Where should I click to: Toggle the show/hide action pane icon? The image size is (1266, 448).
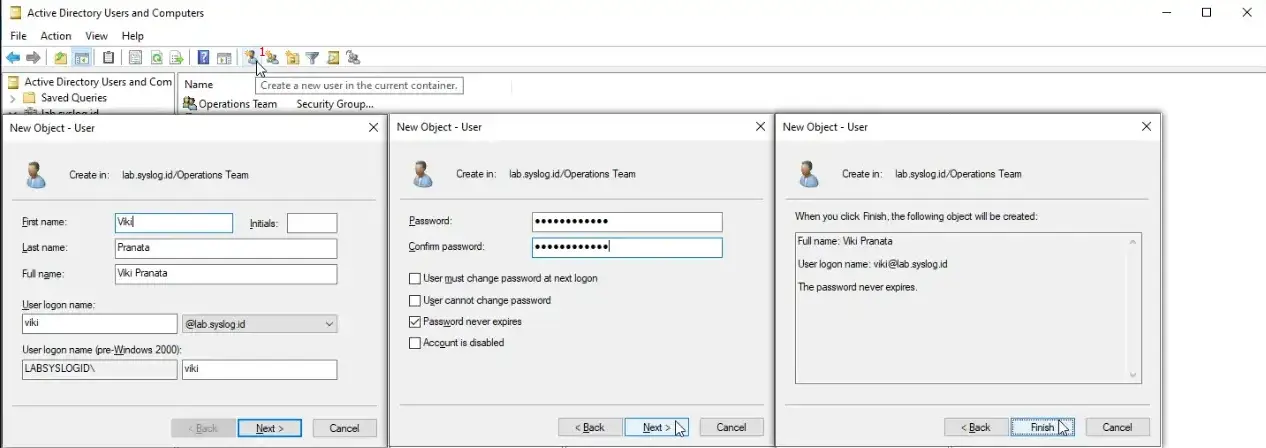click(224, 58)
